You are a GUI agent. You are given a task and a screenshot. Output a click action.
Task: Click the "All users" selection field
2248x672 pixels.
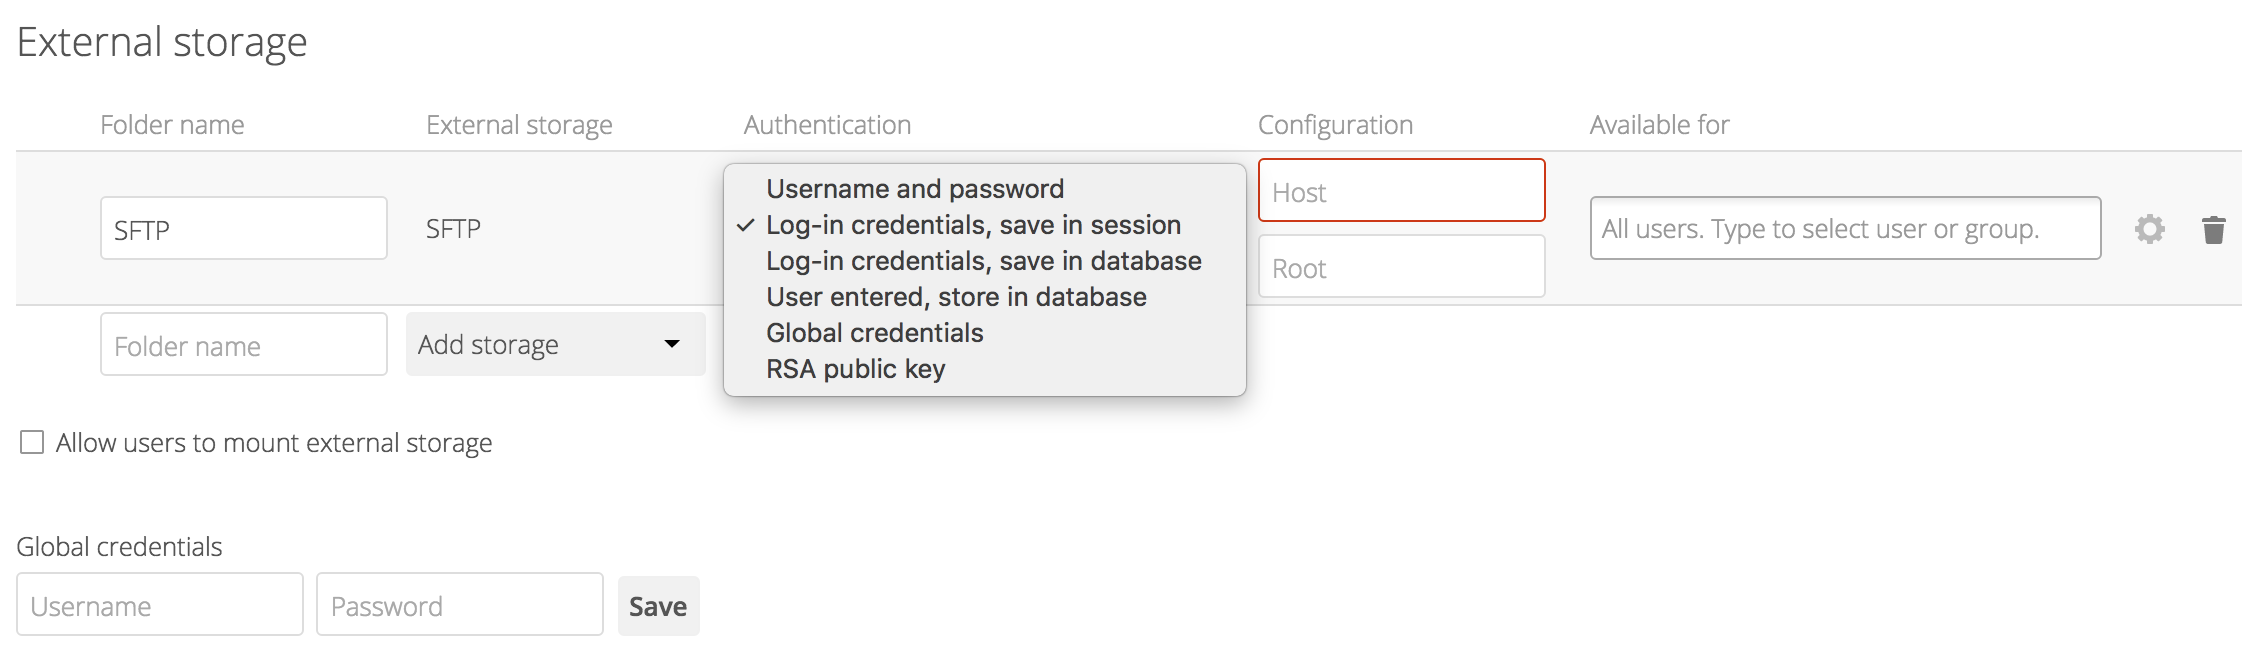(1845, 228)
